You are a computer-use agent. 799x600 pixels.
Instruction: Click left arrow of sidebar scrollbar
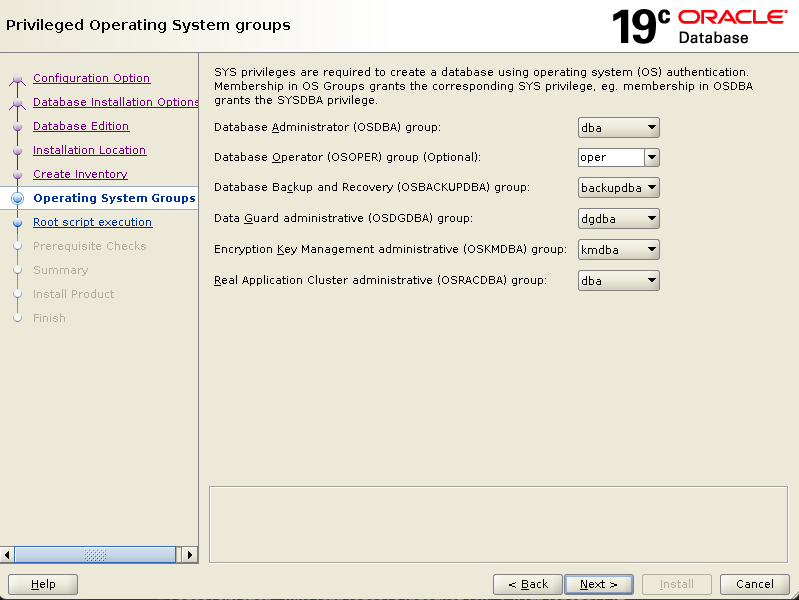tap(7, 555)
